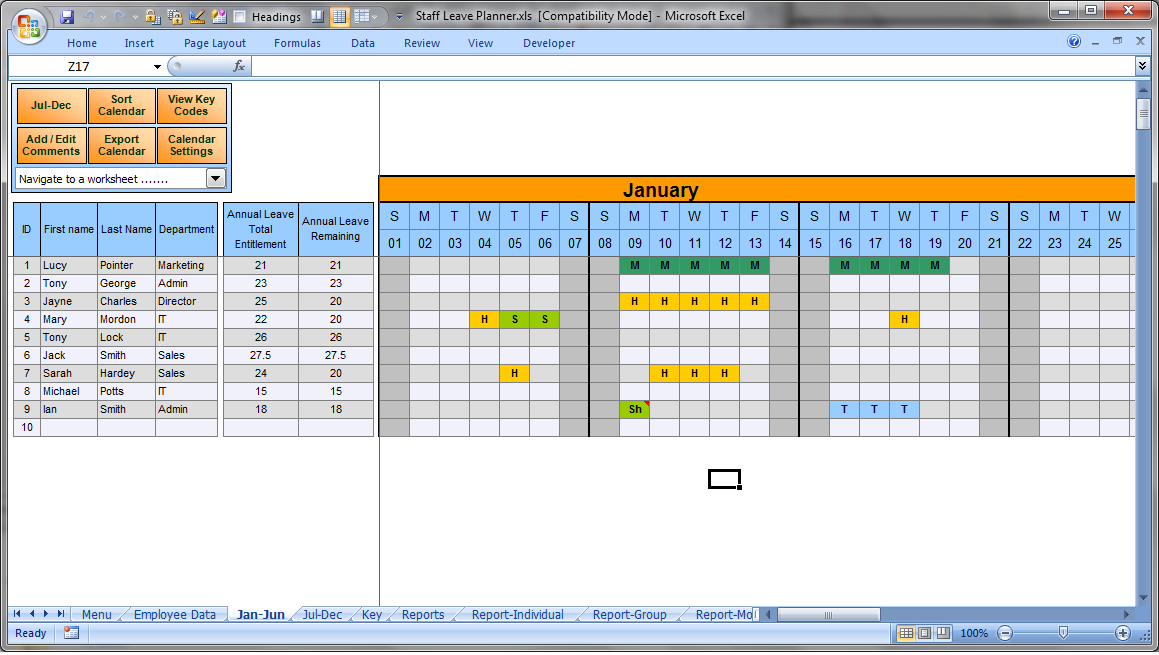Image resolution: width=1159 pixels, height=655 pixels.
Task: Click the Save icon in quick access toolbar
Action: 67,17
